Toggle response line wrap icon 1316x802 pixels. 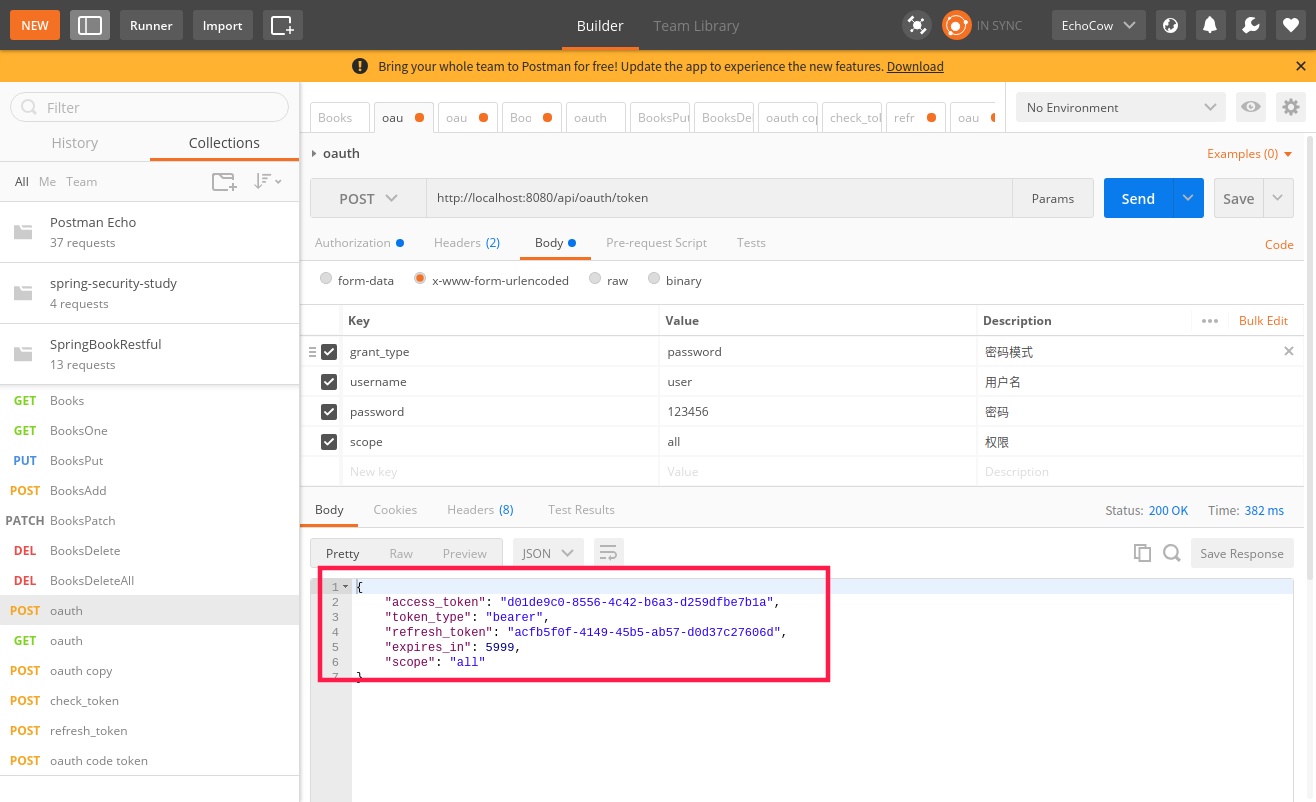pos(608,553)
